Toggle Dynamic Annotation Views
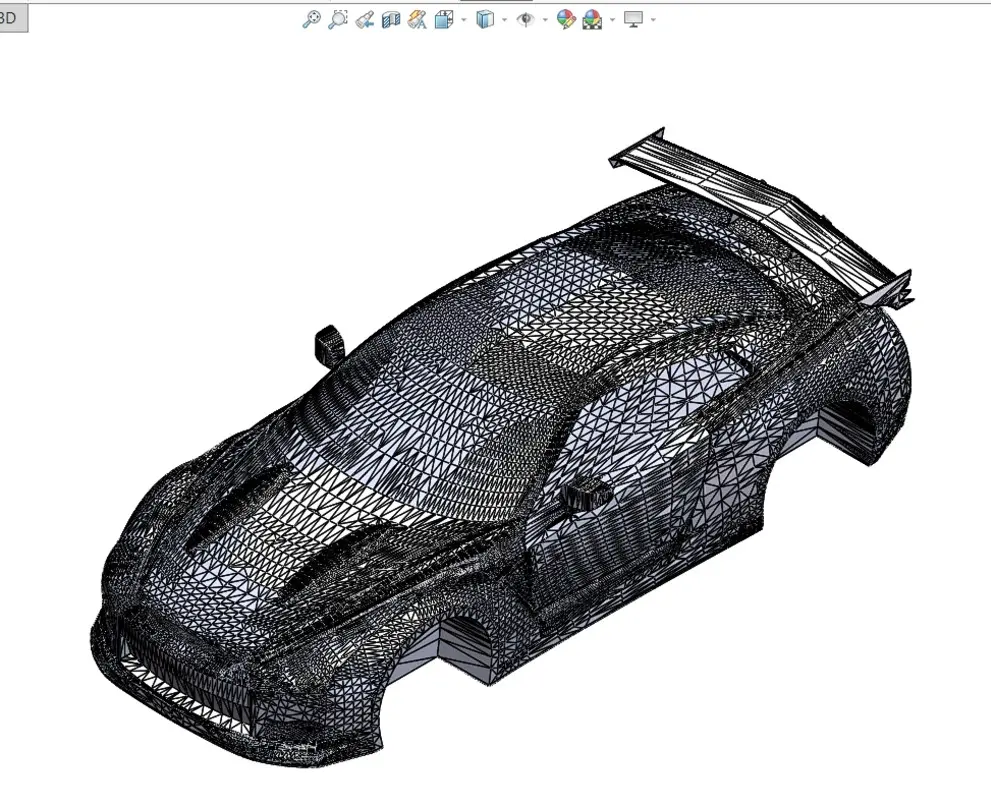Screen dimensions: 991x803 click(417, 20)
